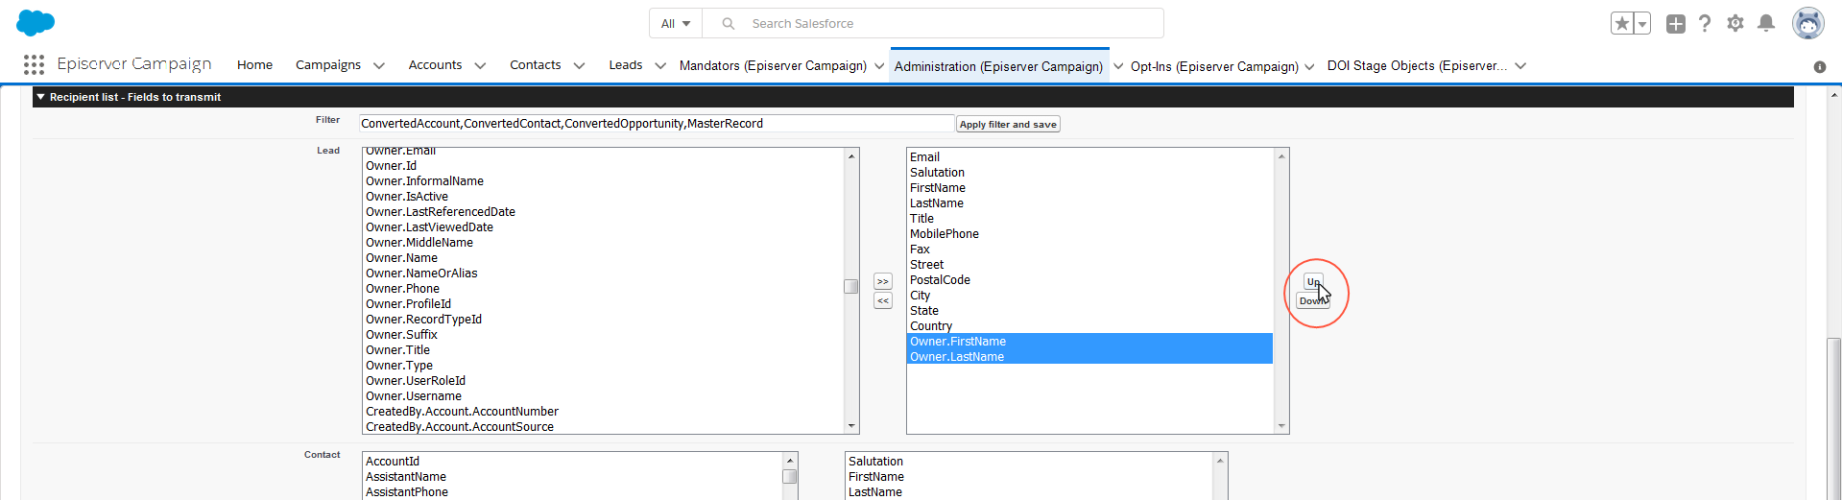Expand the favorites list dropdown arrow
Image resolution: width=1842 pixels, height=500 pixels.
(x=1642, y=24)
